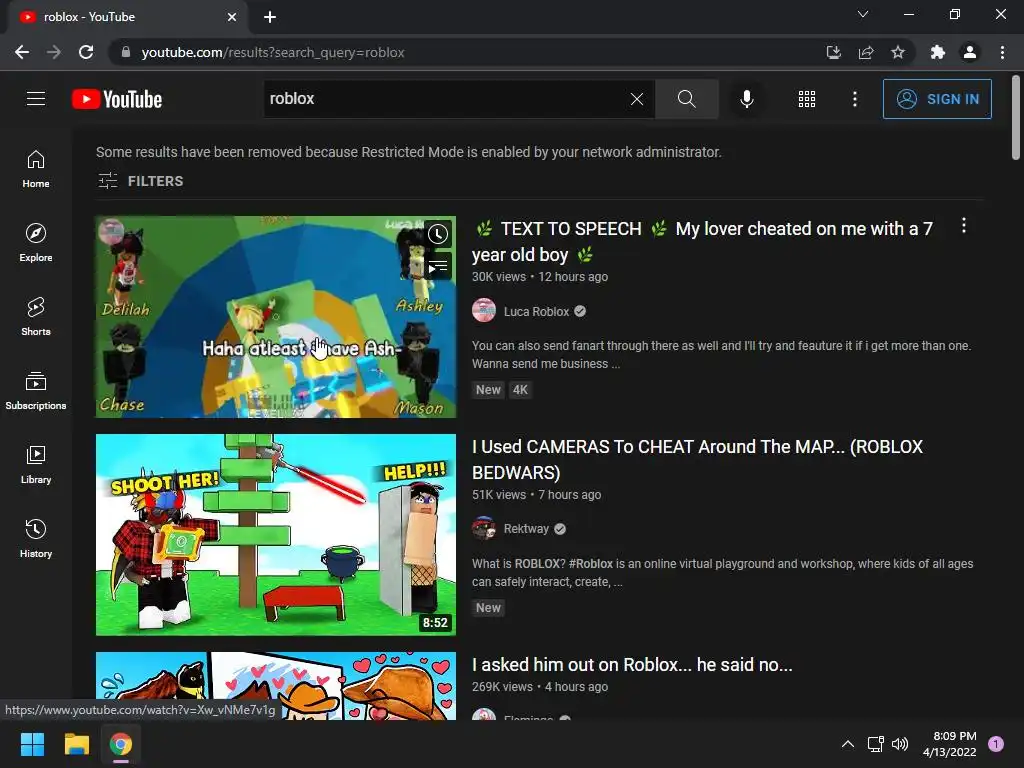Add TEXT TO SPEECH video to queue
Screen dimensions: 1024x768
tap(438, 266)
